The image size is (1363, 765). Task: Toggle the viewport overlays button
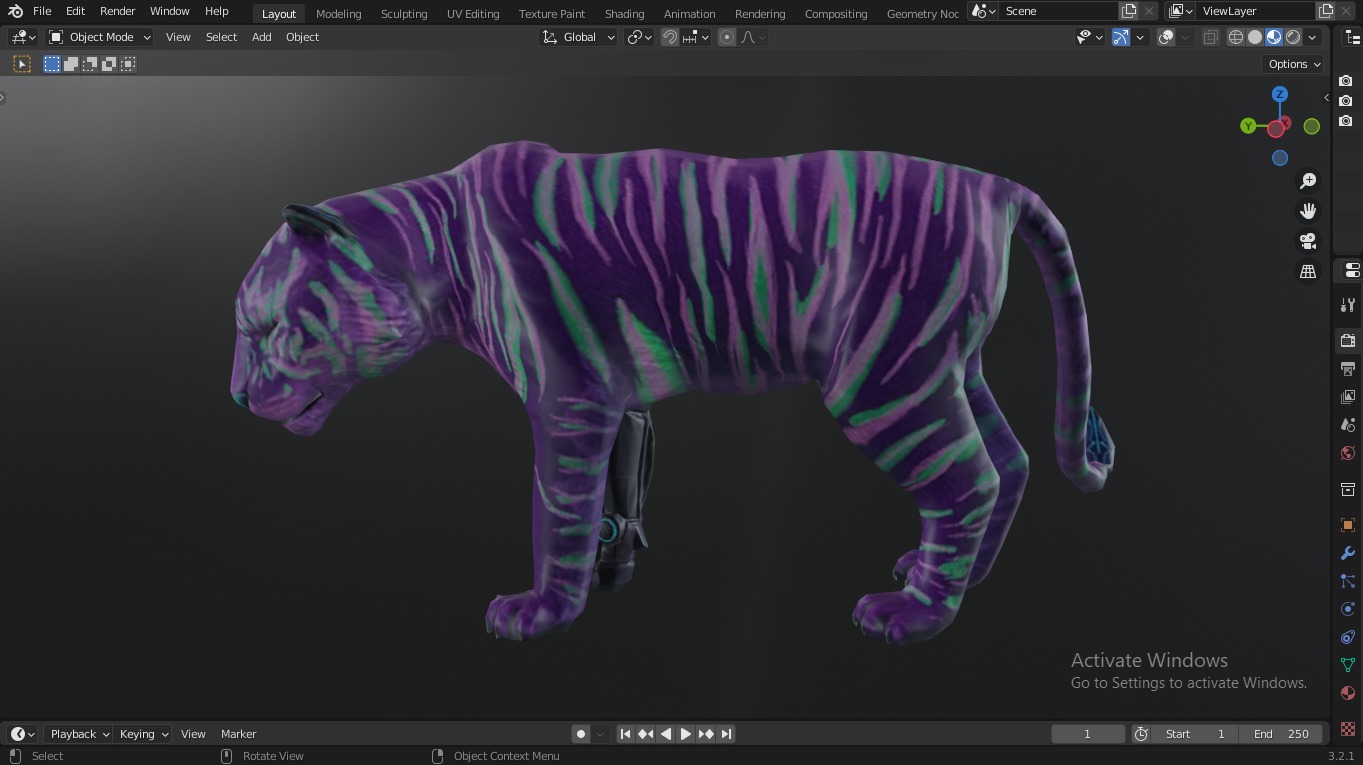click(1166, 37)
